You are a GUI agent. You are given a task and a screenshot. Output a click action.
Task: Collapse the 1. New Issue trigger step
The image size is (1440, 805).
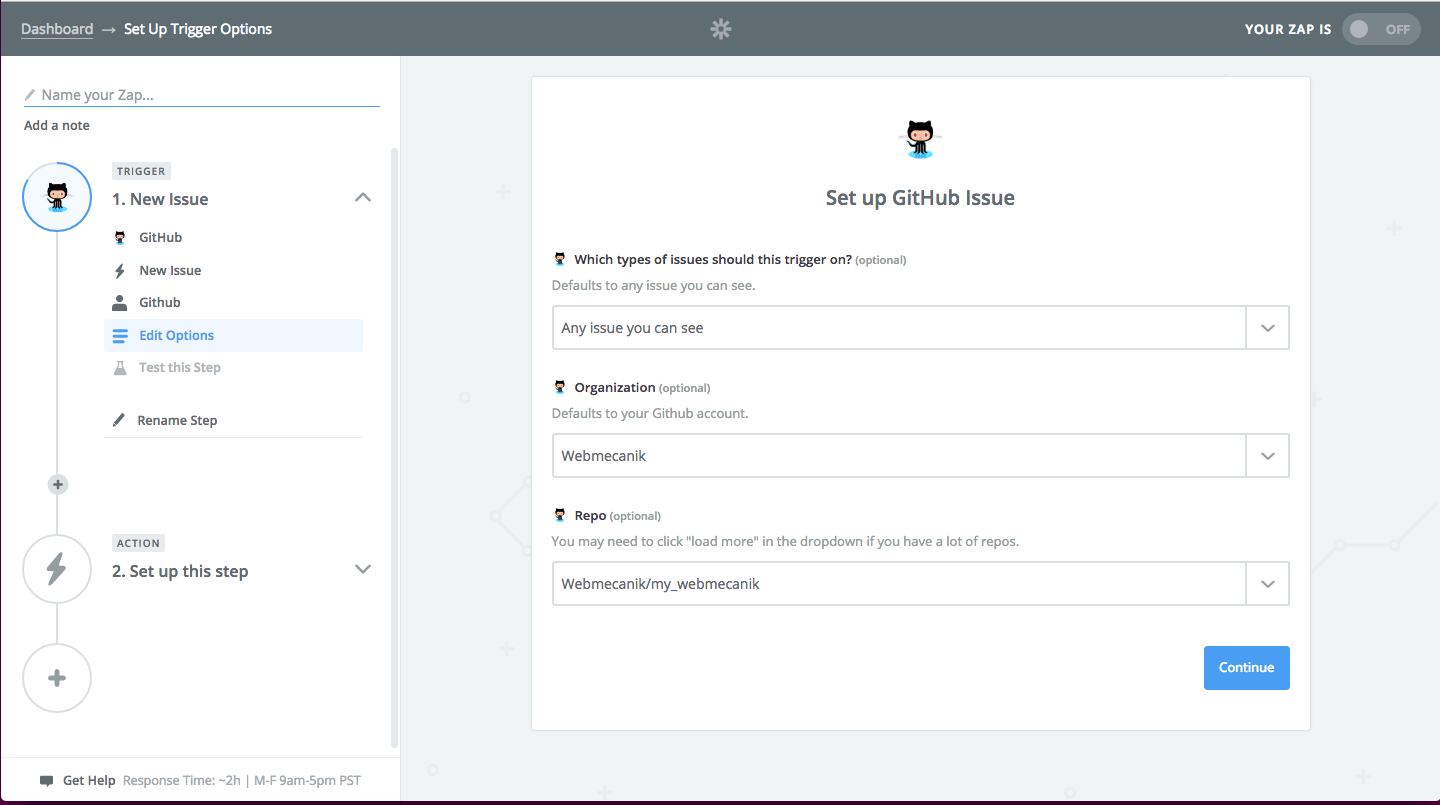363,198
